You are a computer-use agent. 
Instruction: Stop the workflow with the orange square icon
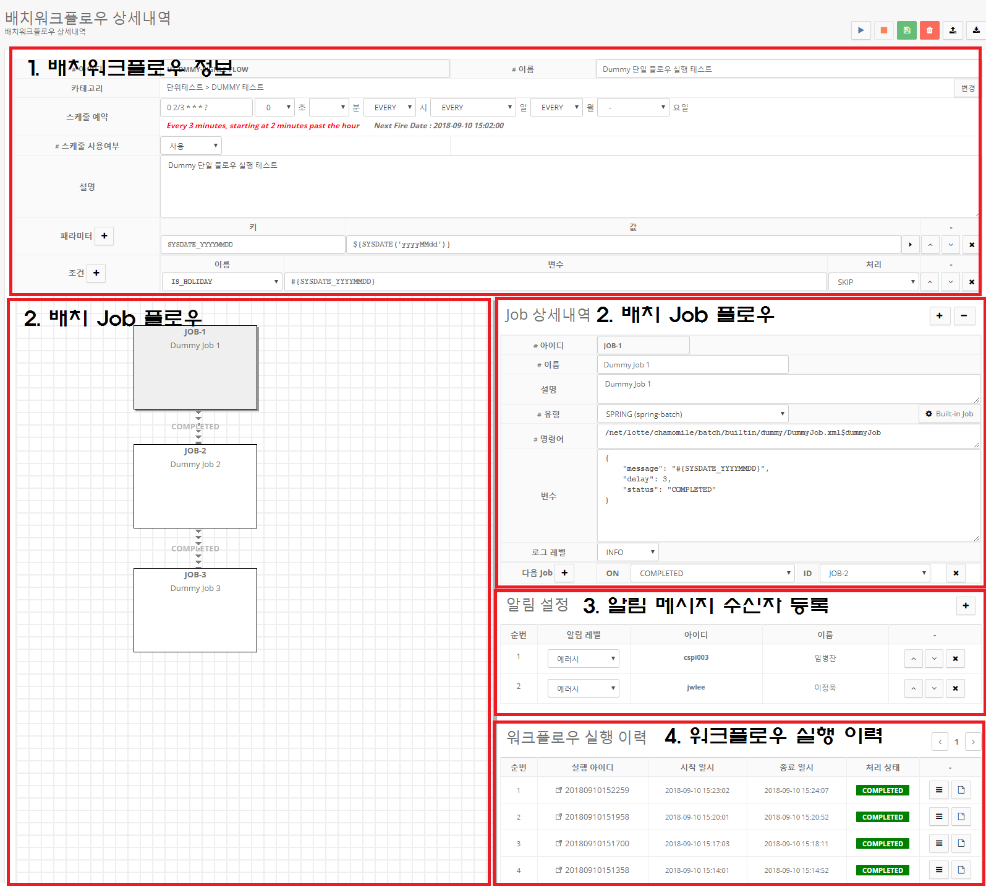(884, 30)
